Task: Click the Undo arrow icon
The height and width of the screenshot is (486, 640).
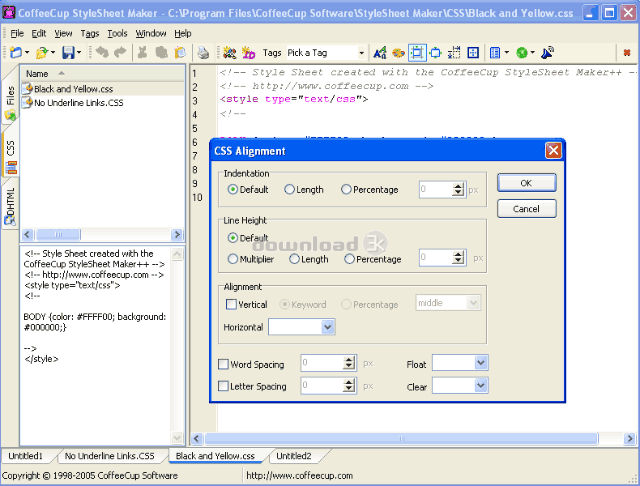Action: point(102,52)
